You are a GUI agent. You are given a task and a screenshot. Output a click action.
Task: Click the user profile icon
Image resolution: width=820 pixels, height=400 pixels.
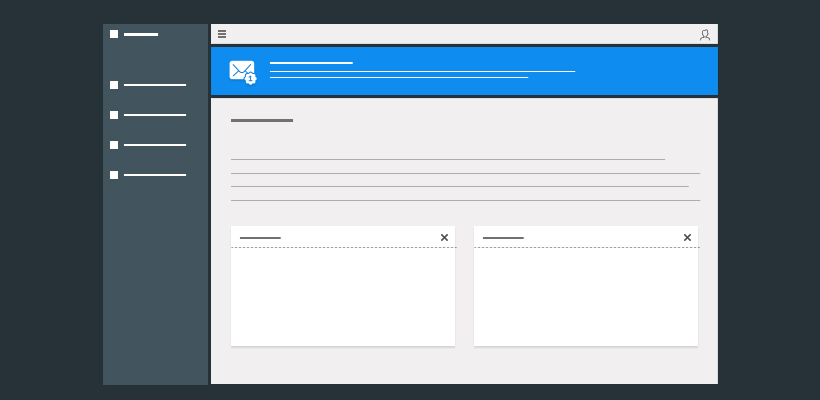(x=705, y=35)
